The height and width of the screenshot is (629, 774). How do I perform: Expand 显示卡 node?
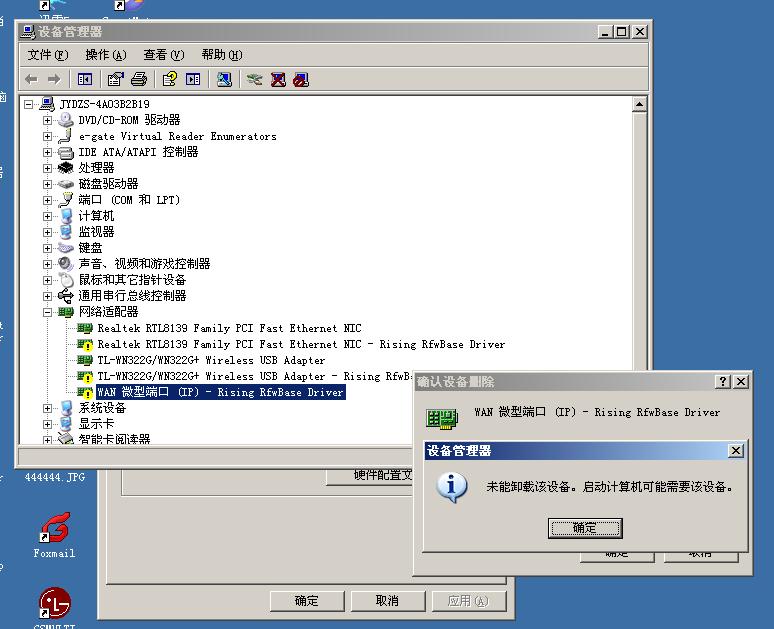[47, 424]
